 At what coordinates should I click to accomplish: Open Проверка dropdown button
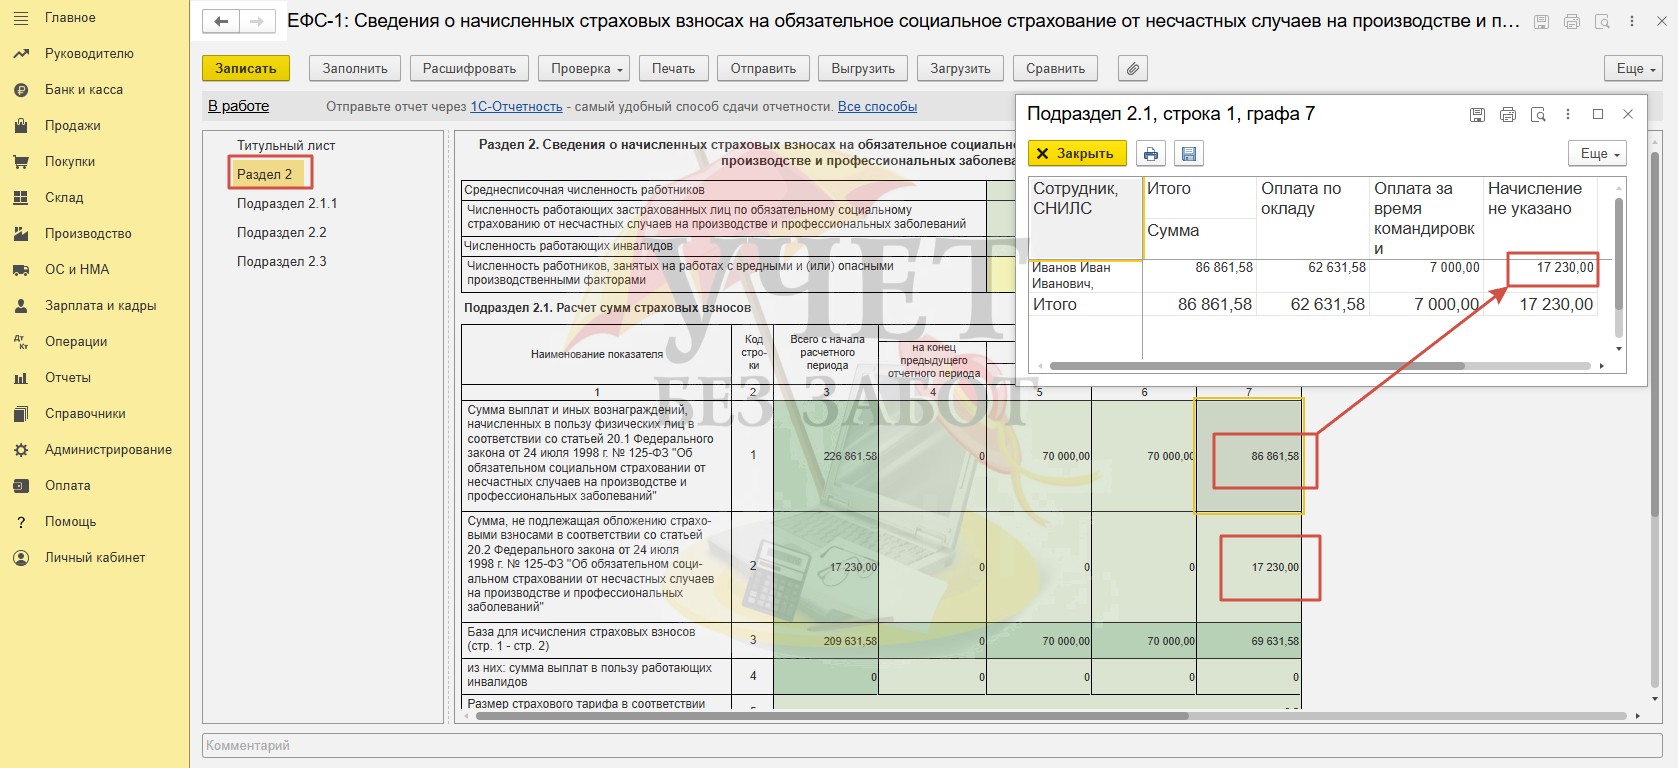[x=584, y=68]
